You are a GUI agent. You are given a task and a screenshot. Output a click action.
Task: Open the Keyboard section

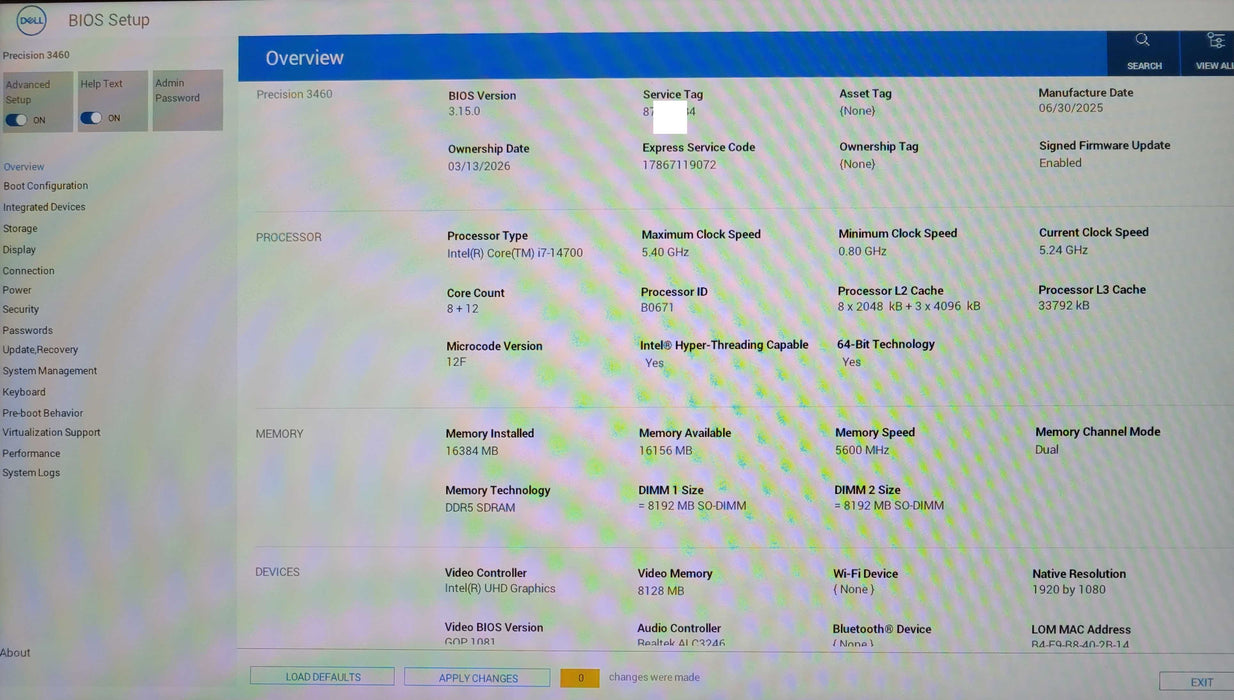tap(24, 392)
